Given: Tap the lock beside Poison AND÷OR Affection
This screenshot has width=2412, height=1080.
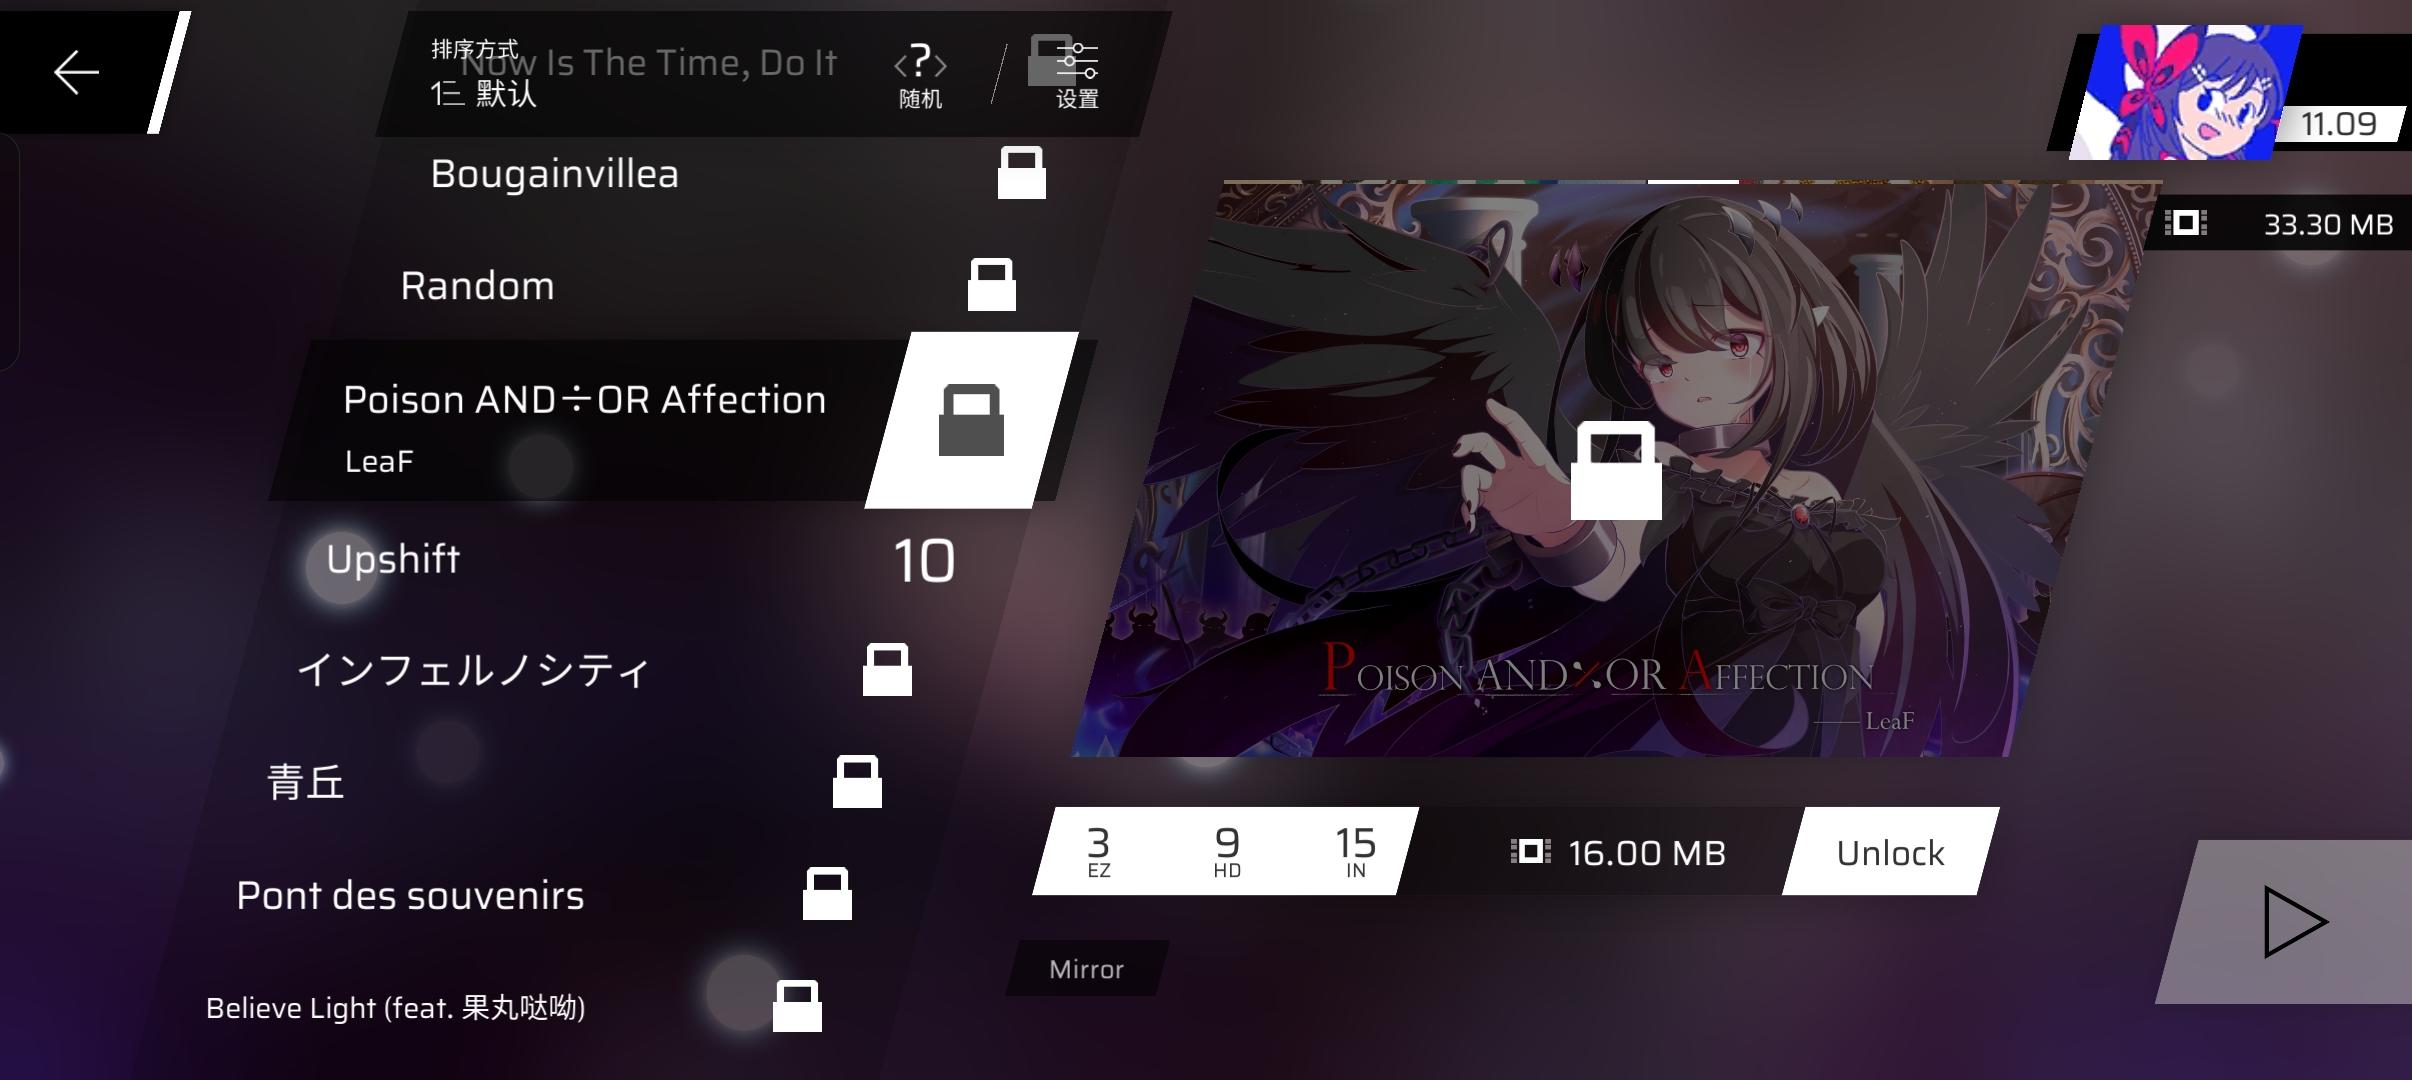Looking at the screenshot, I should (x=971, y=420).
